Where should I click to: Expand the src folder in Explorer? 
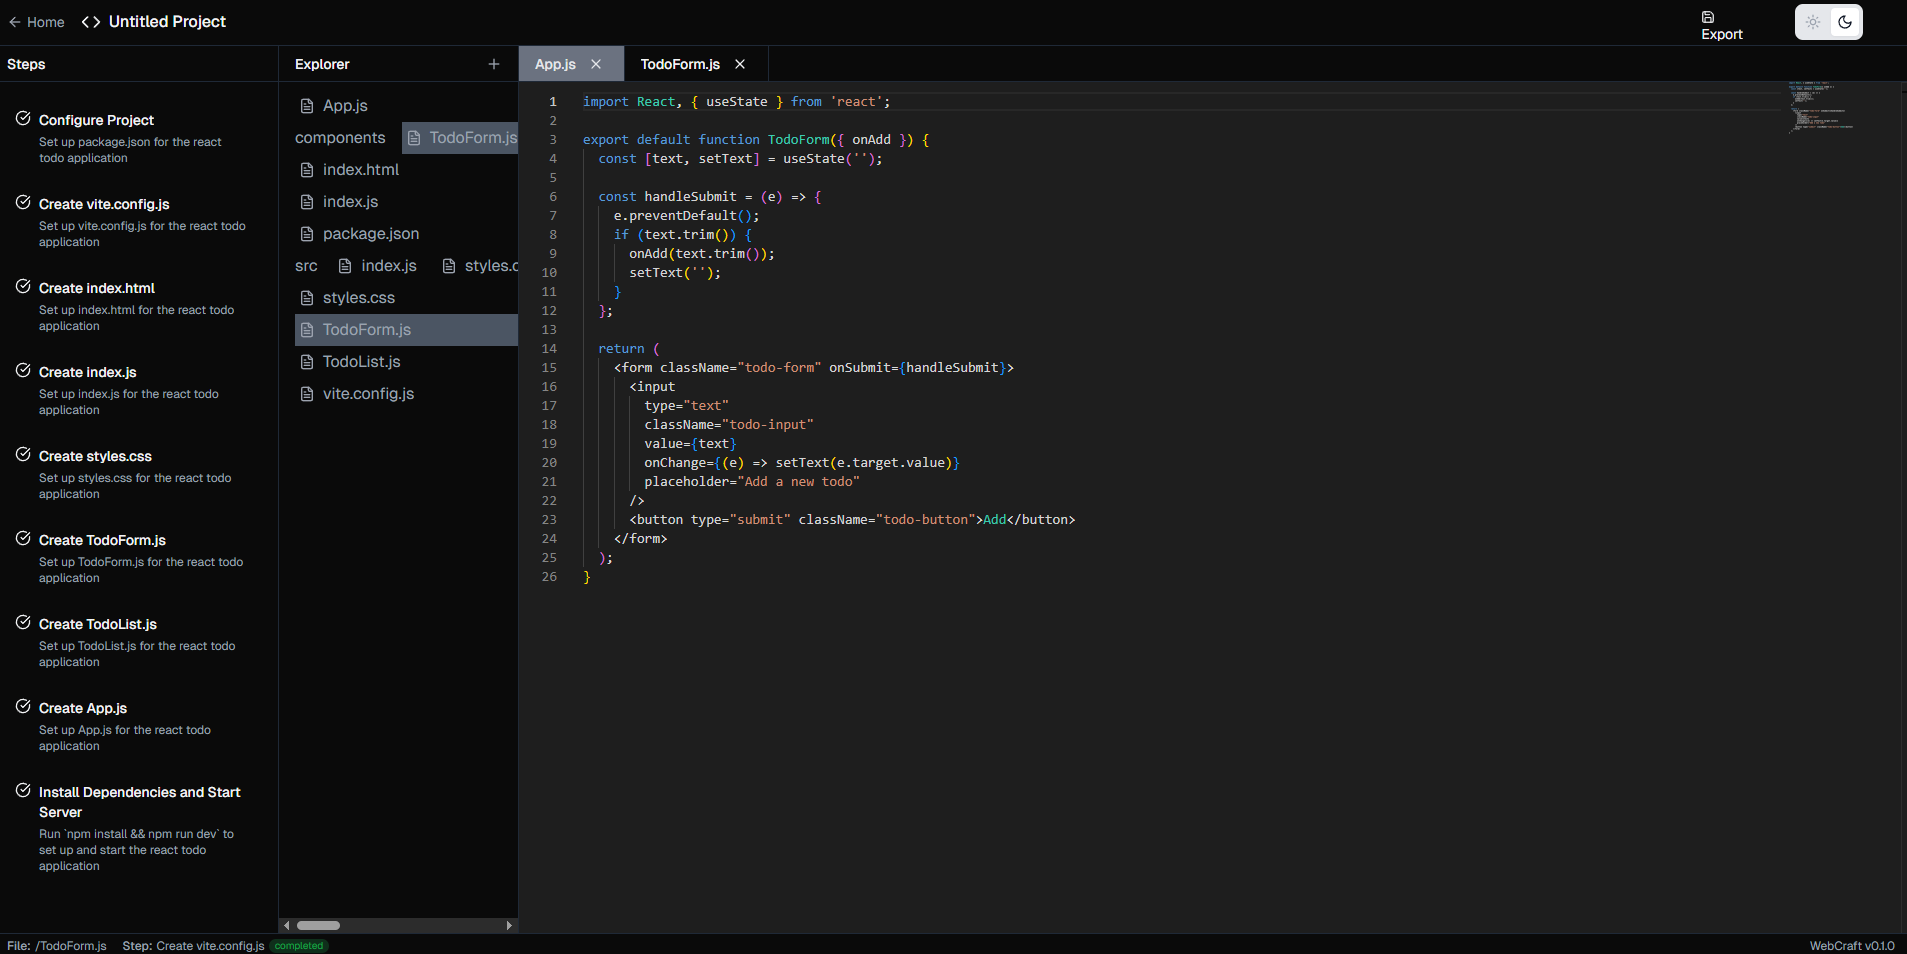[x=306, y=266]
